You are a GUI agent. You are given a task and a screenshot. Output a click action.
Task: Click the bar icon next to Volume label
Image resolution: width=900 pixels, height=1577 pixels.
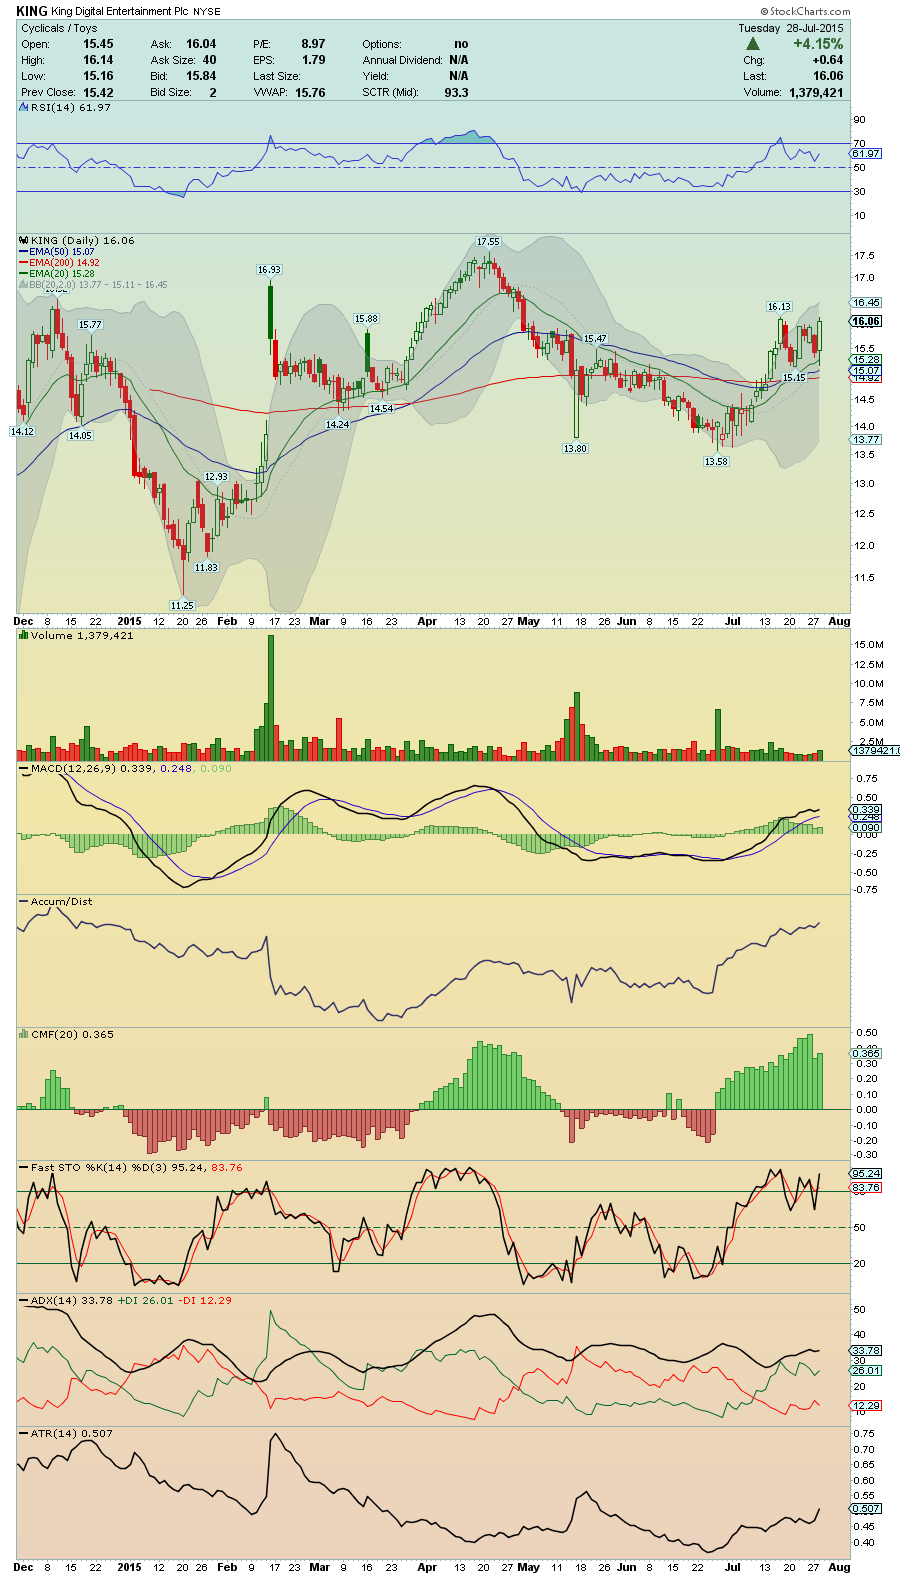[x=24, y=635]
